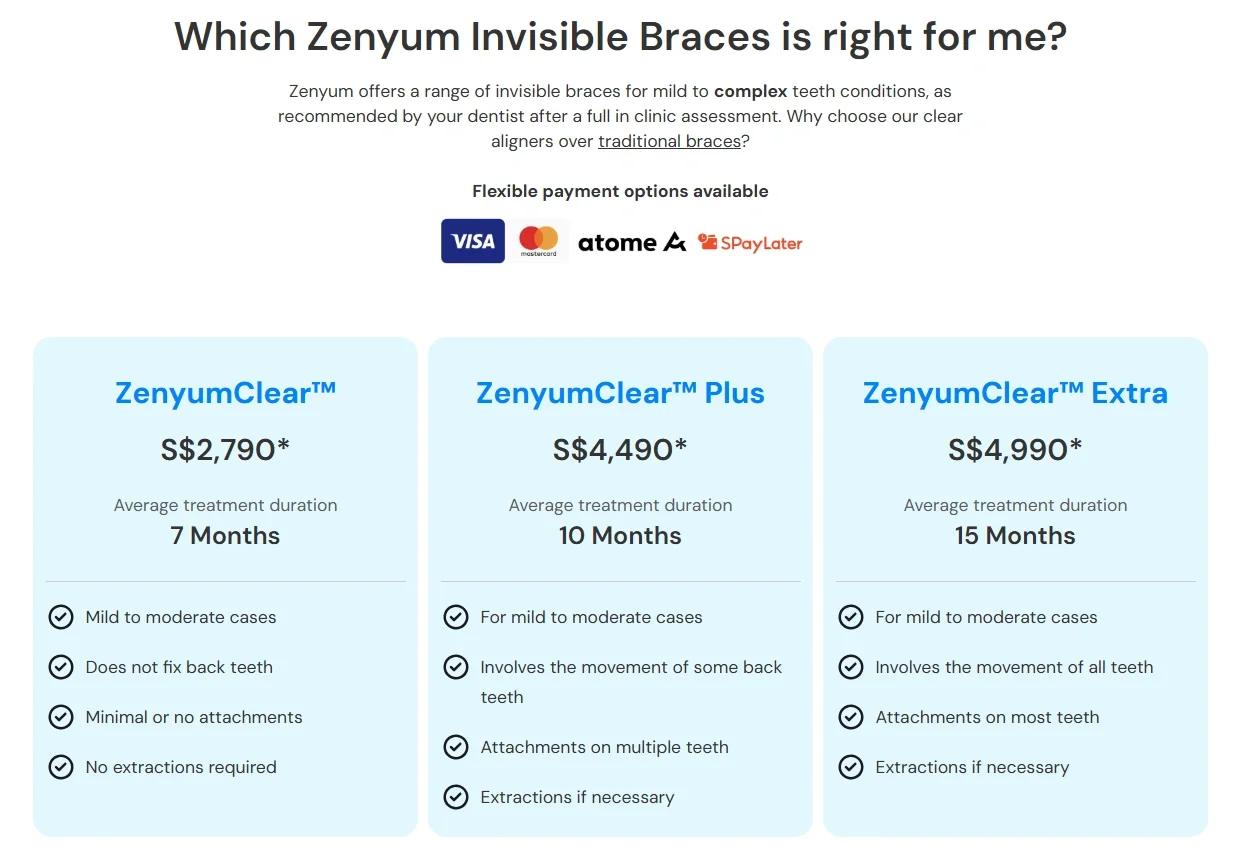Select the ZenyumClear™ Plus plan title
This screenshot has height=850, width=1241.
pos(620,393)
